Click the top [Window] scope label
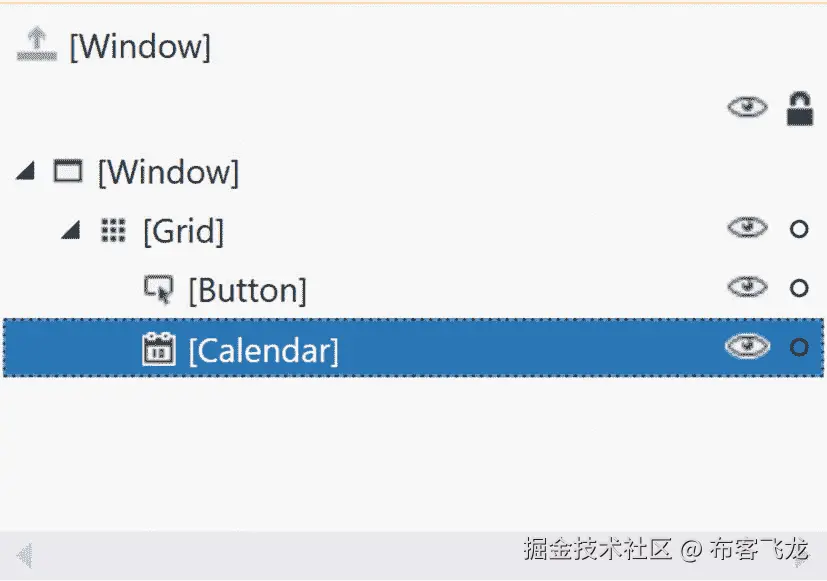 pos(140,46)
